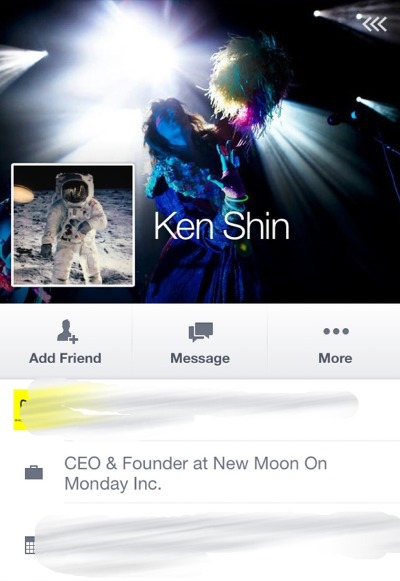Select the Ken Shin profile name
Screen dimensions: 400x581
[x=221, y=226]
